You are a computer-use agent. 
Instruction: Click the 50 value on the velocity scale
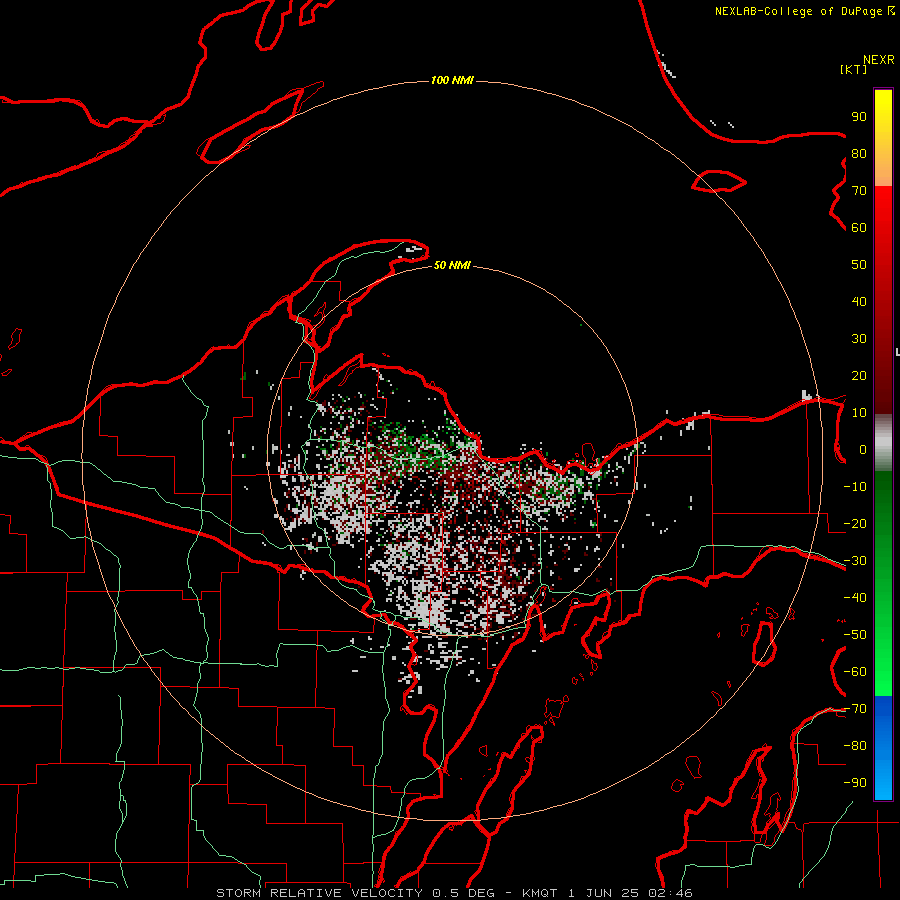[859, 265]
